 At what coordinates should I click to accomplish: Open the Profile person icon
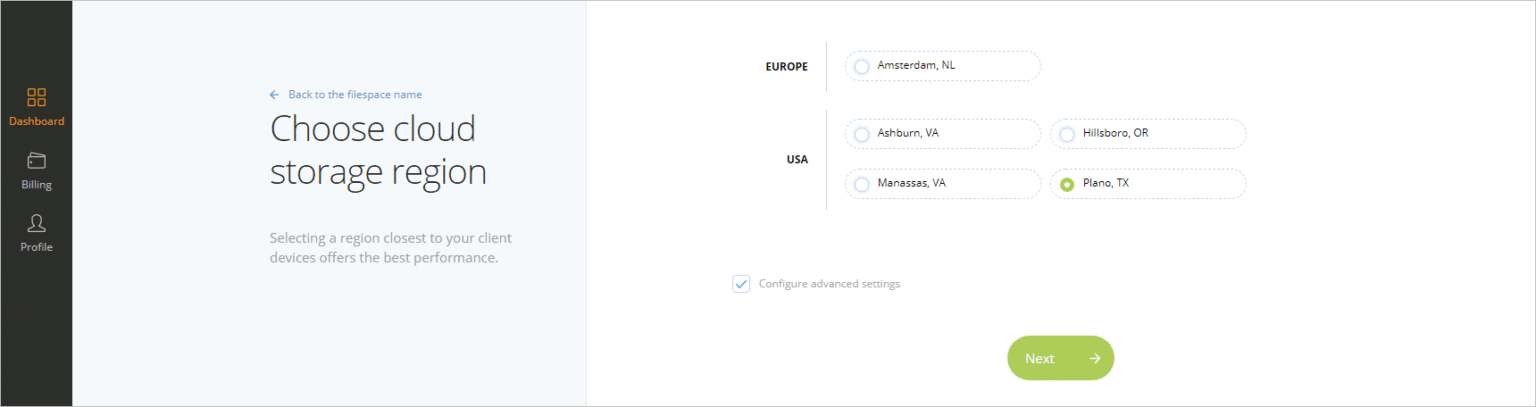[36, 223]
